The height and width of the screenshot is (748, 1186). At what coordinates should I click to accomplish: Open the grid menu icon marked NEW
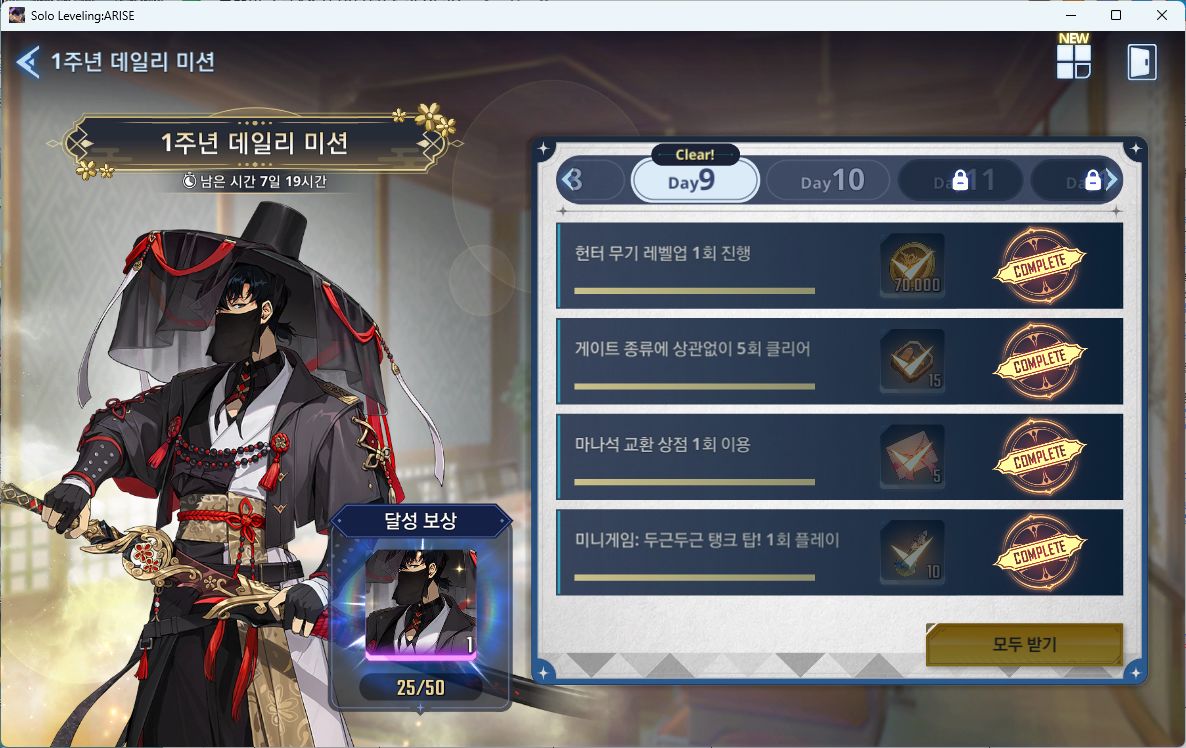[x=1073, y=60]
